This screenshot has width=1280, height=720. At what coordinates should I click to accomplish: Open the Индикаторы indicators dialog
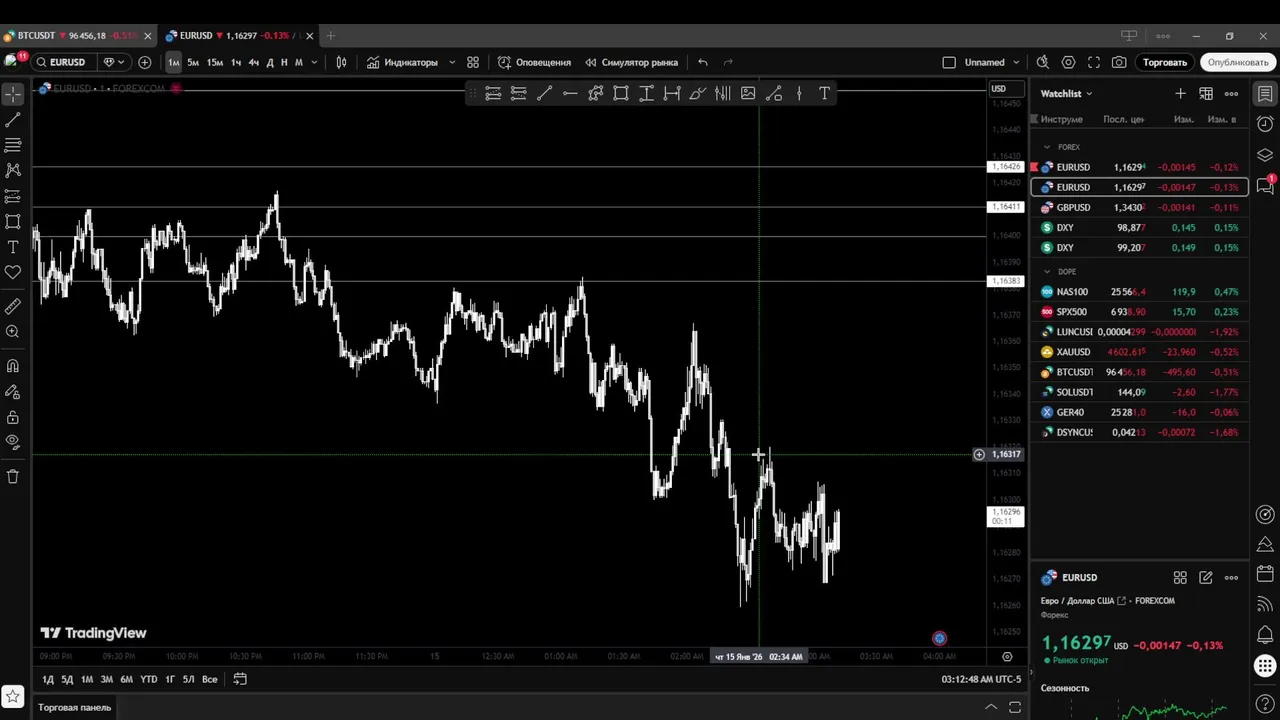click(x=402, y=62)
